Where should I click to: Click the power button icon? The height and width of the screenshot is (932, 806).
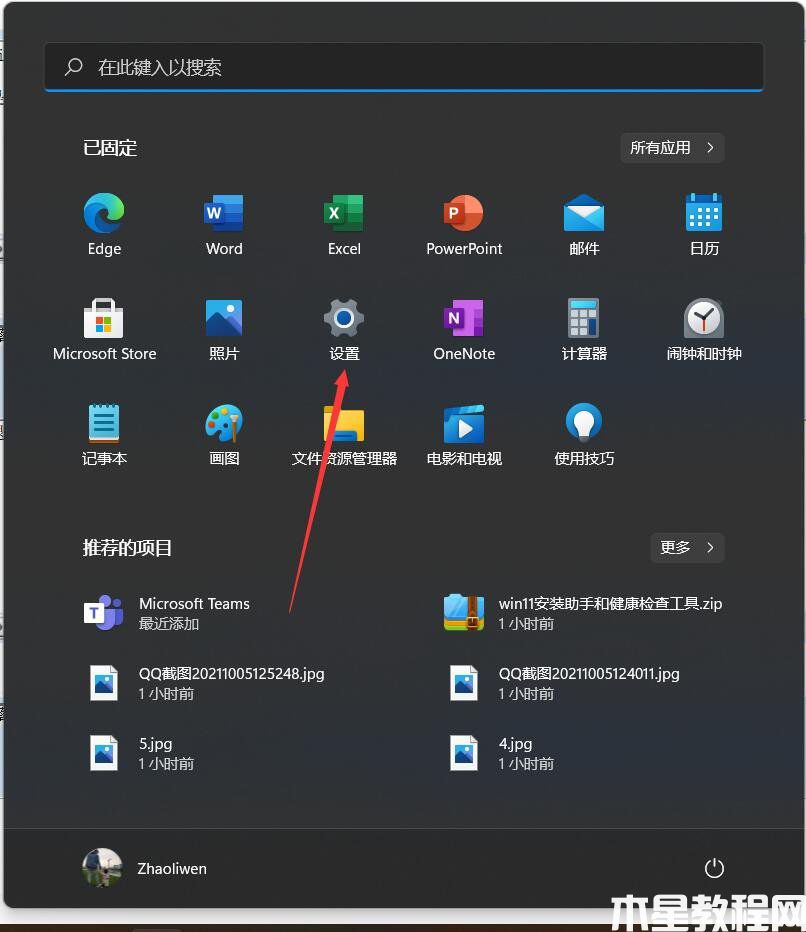[x=714, y=868]
